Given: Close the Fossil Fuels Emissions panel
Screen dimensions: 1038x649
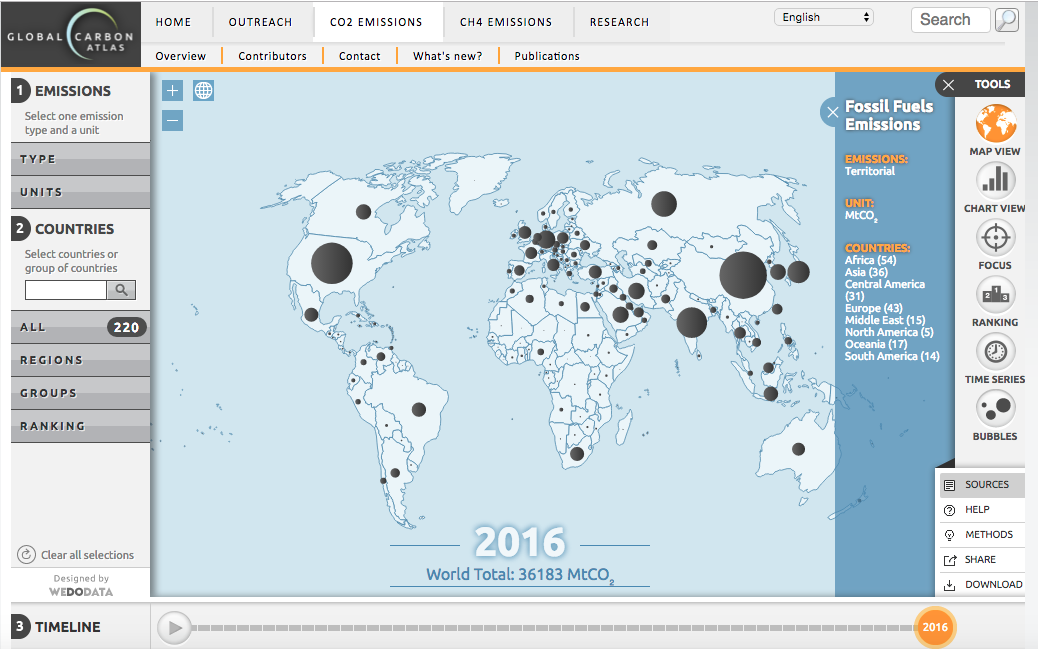Looking at the screenshot, I should coord(832,112).
